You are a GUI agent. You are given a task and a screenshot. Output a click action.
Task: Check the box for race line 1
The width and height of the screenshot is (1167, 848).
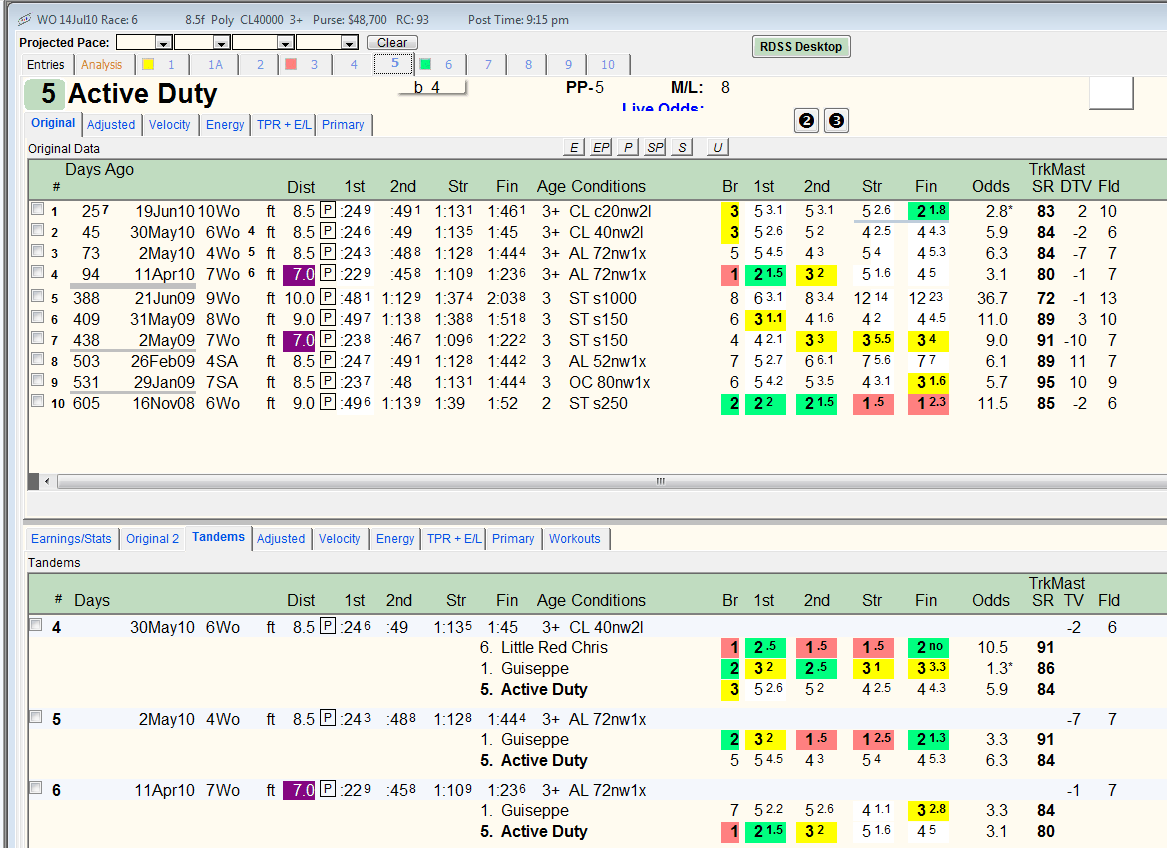coord(37,209)
